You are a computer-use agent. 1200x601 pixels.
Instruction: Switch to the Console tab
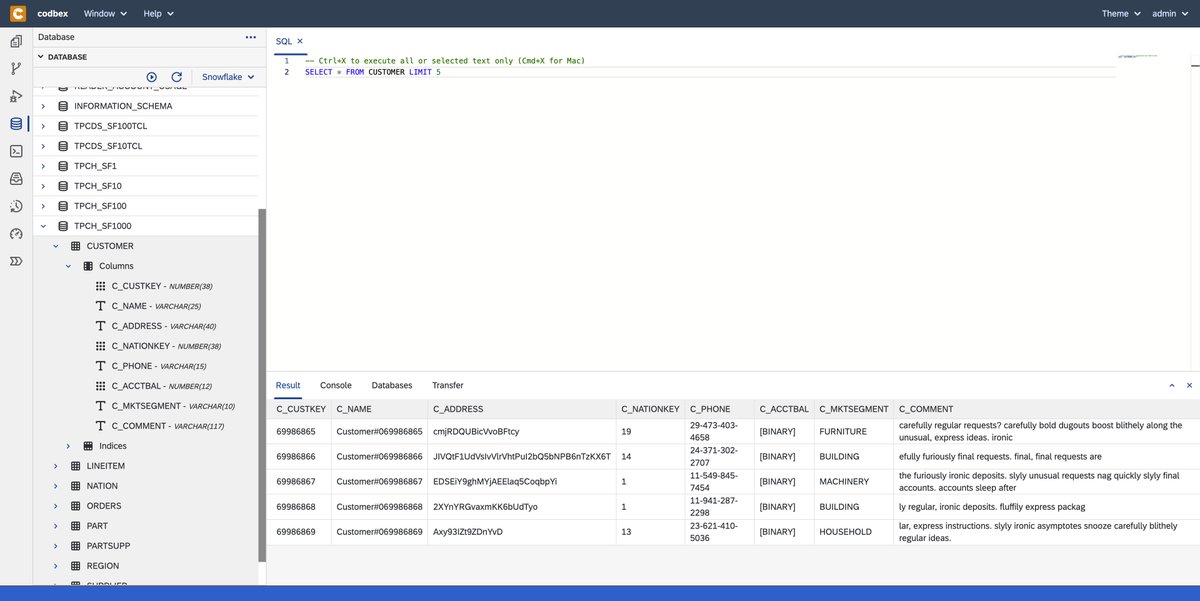336,385
